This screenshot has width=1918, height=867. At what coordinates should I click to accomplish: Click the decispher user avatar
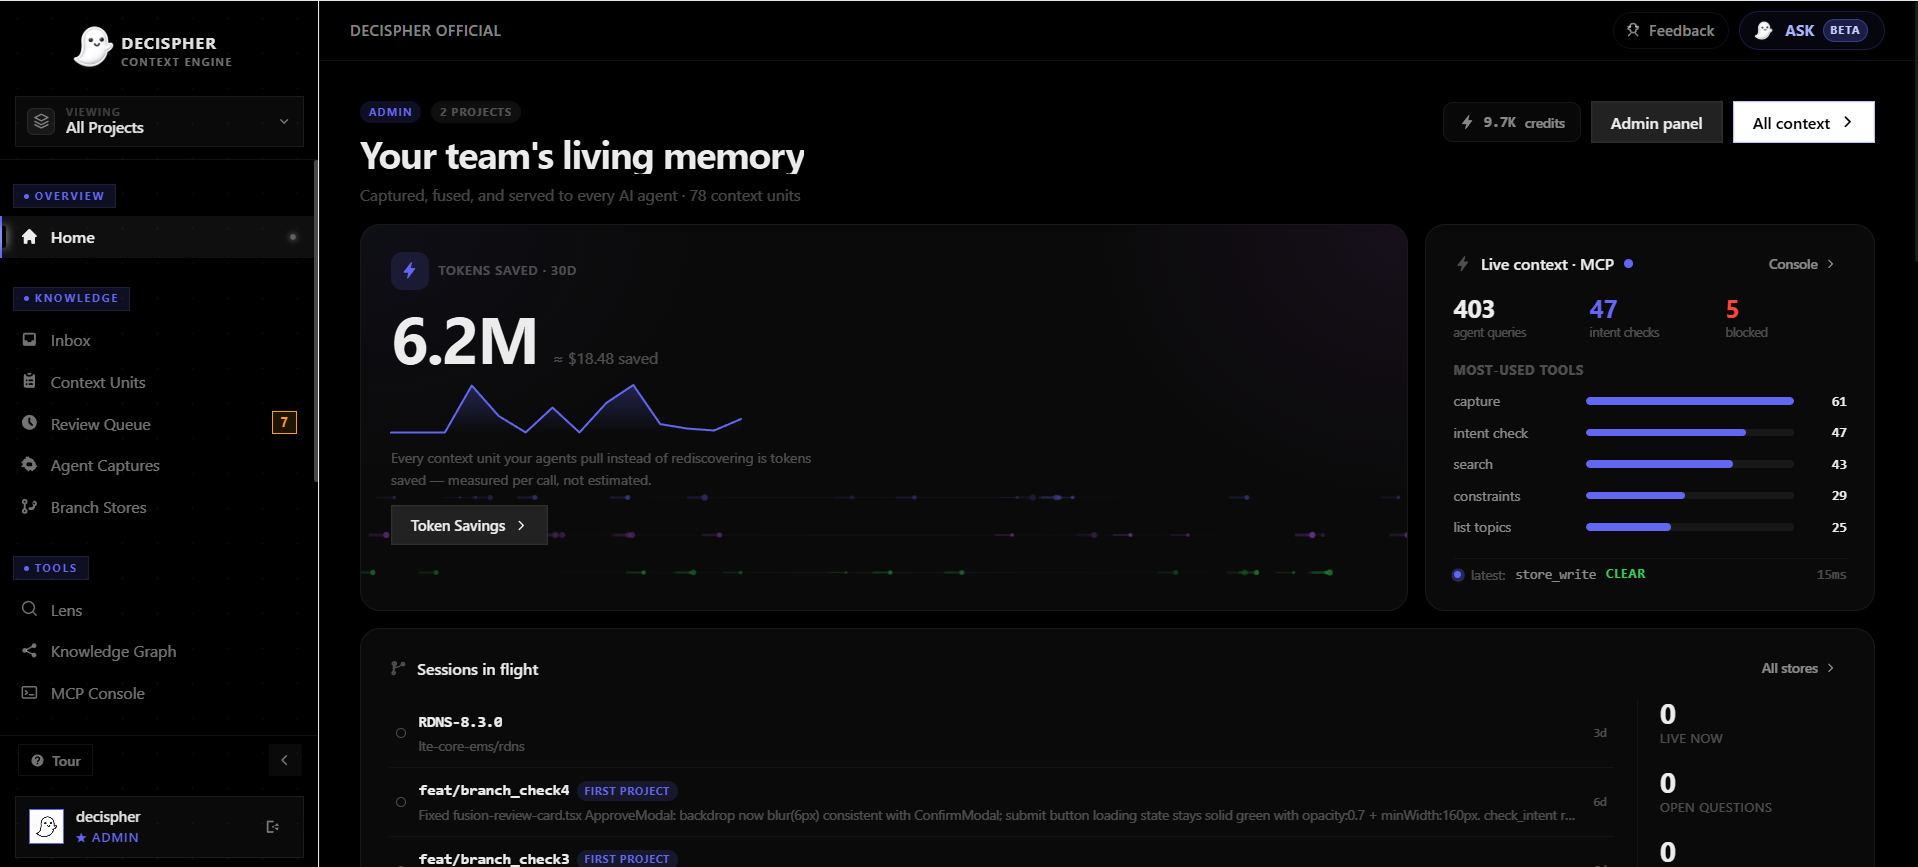(46, 826)
